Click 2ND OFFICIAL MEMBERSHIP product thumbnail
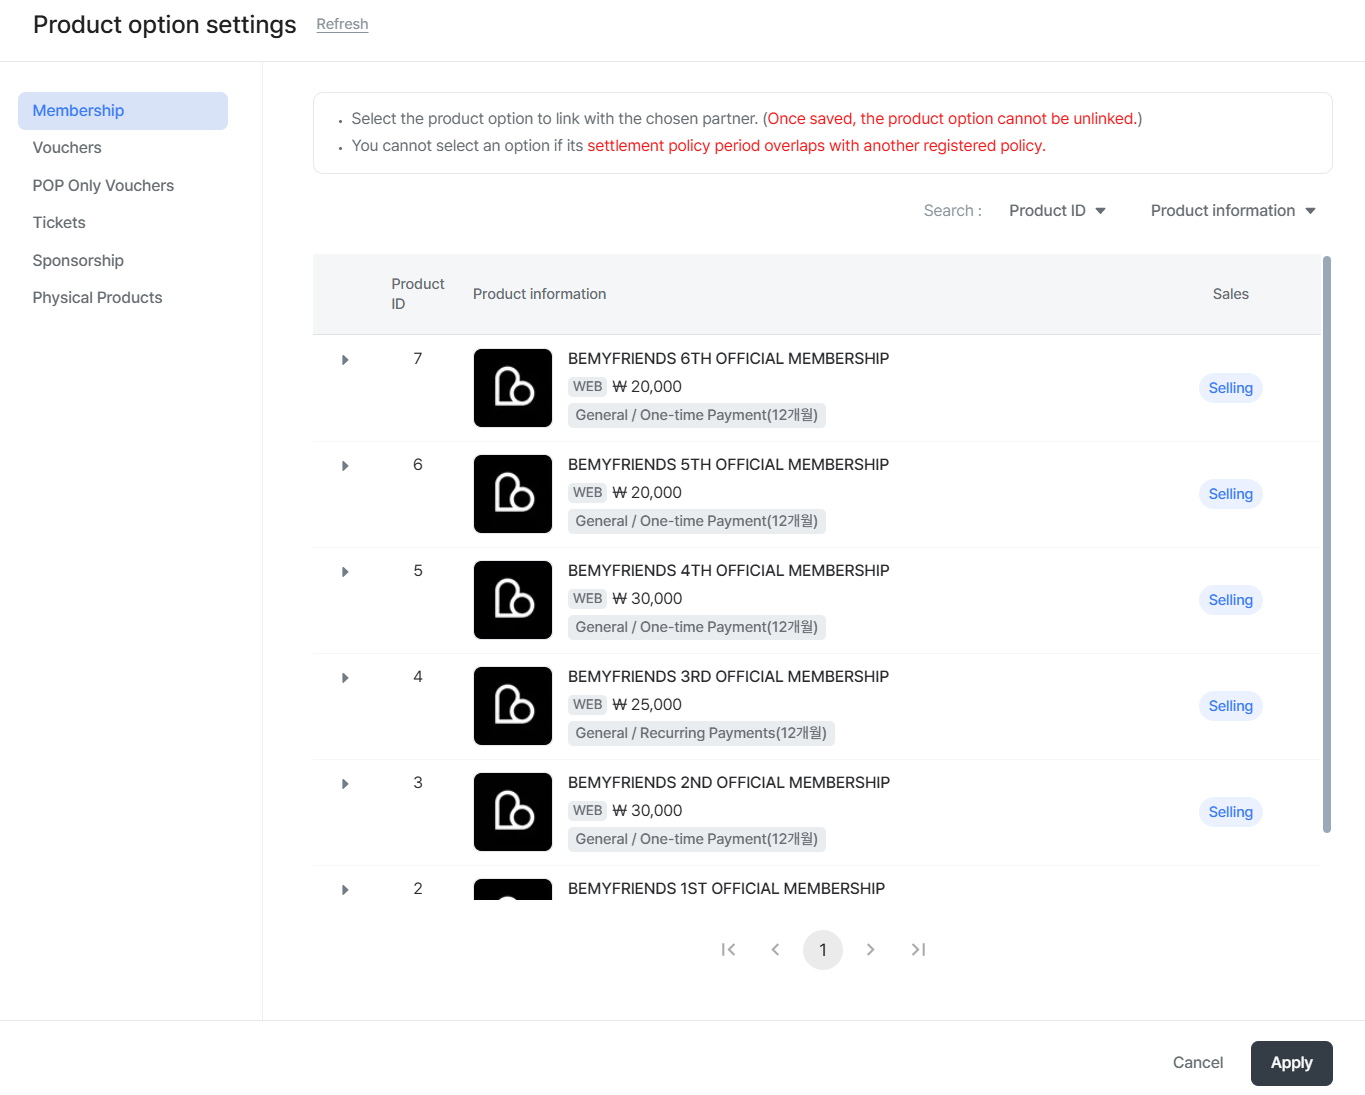Viewport: 1365px width, 1095px height. 513,812
